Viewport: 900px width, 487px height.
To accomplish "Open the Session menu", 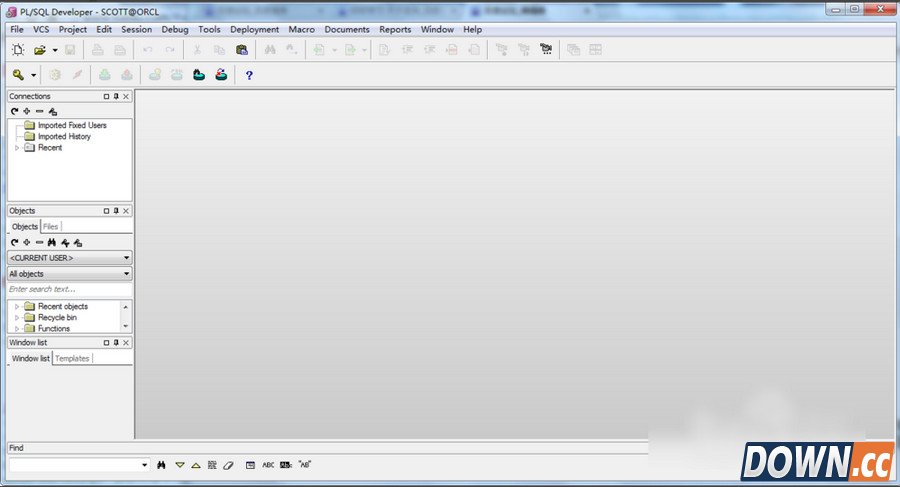I will pyautogui.click(x=136, y=30).
